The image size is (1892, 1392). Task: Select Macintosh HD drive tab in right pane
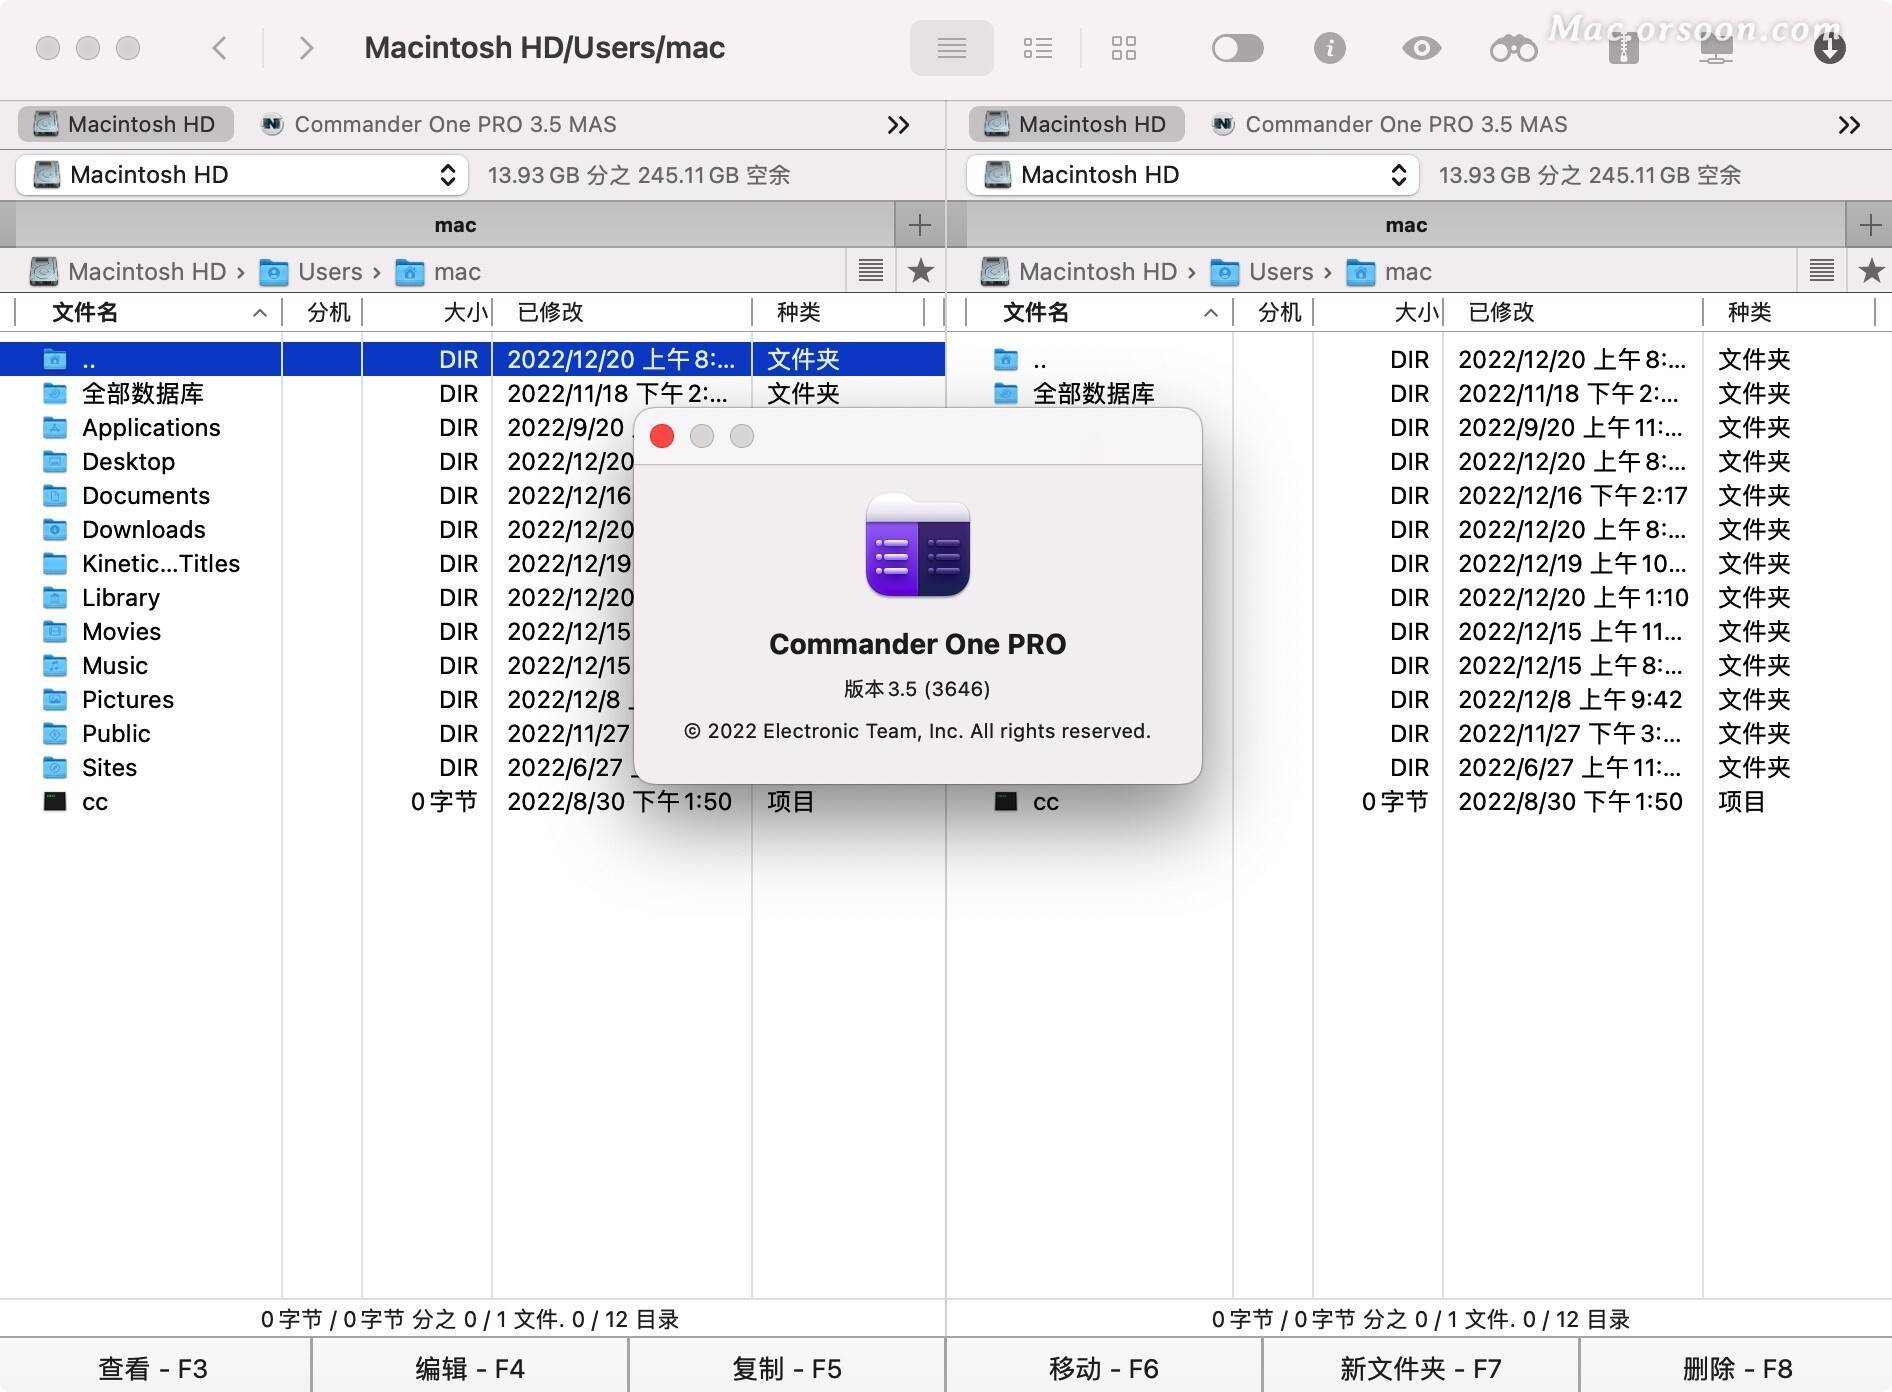pos(1076,124)
